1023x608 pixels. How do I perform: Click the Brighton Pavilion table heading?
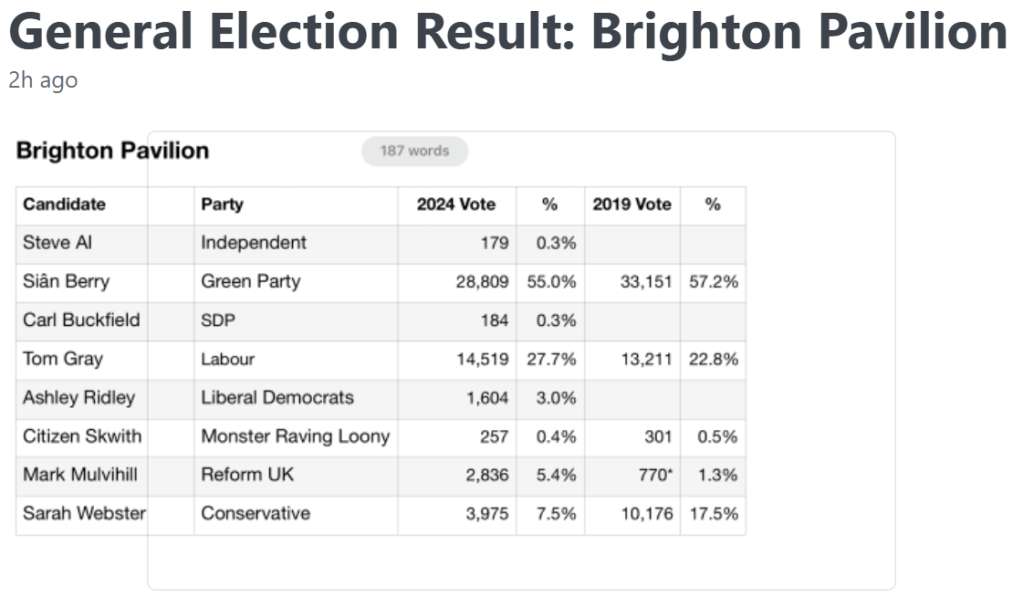tap(112, 151)
